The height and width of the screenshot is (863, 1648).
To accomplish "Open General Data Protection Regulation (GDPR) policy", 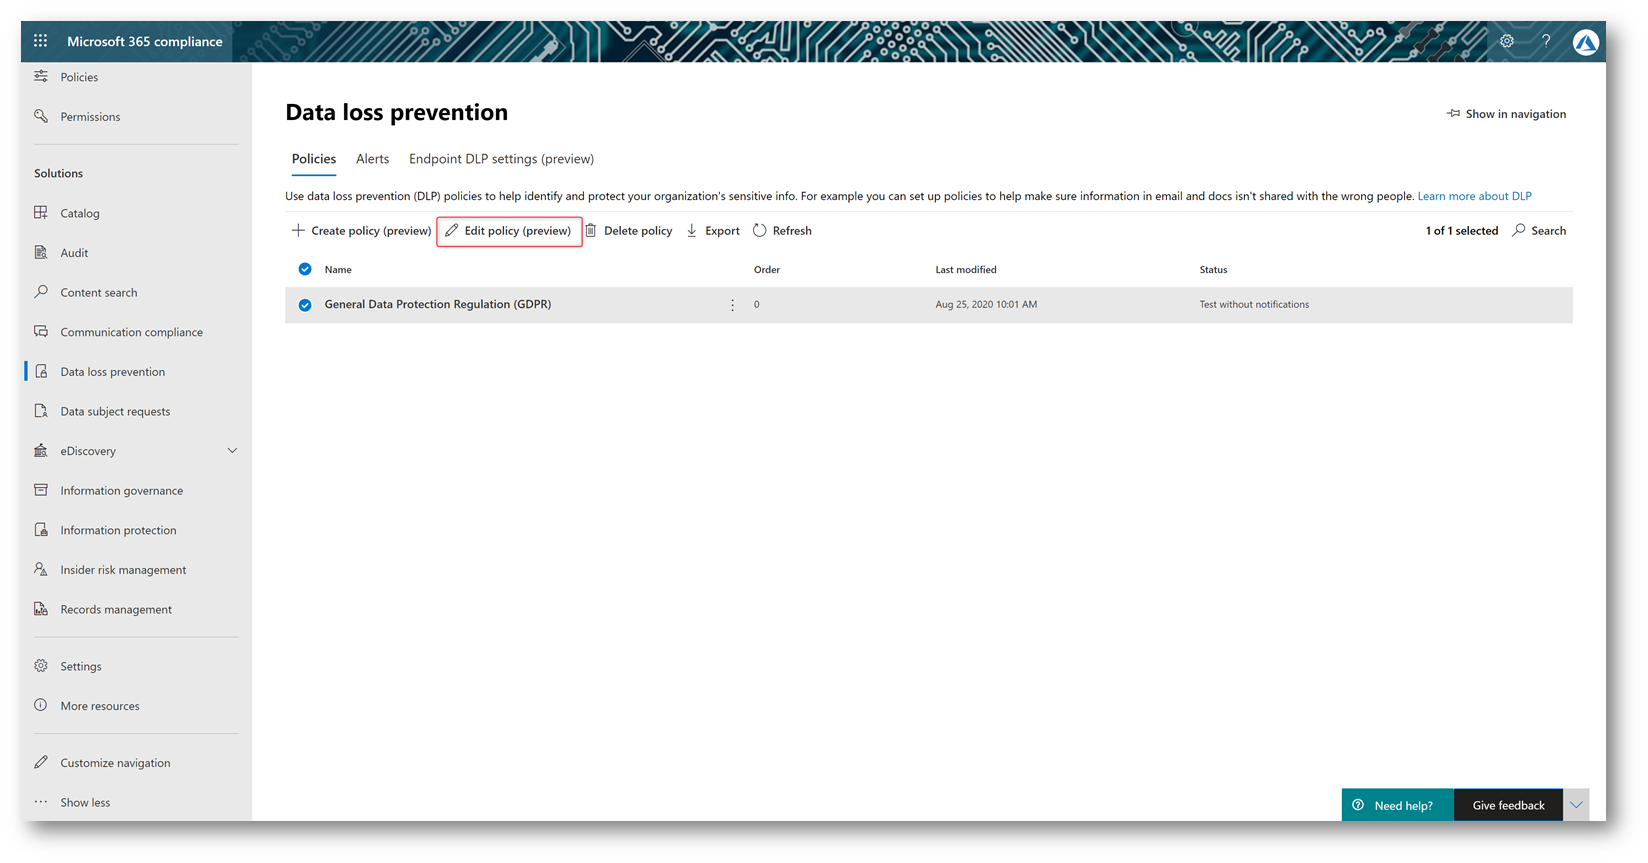I will (x=438, y=304).
